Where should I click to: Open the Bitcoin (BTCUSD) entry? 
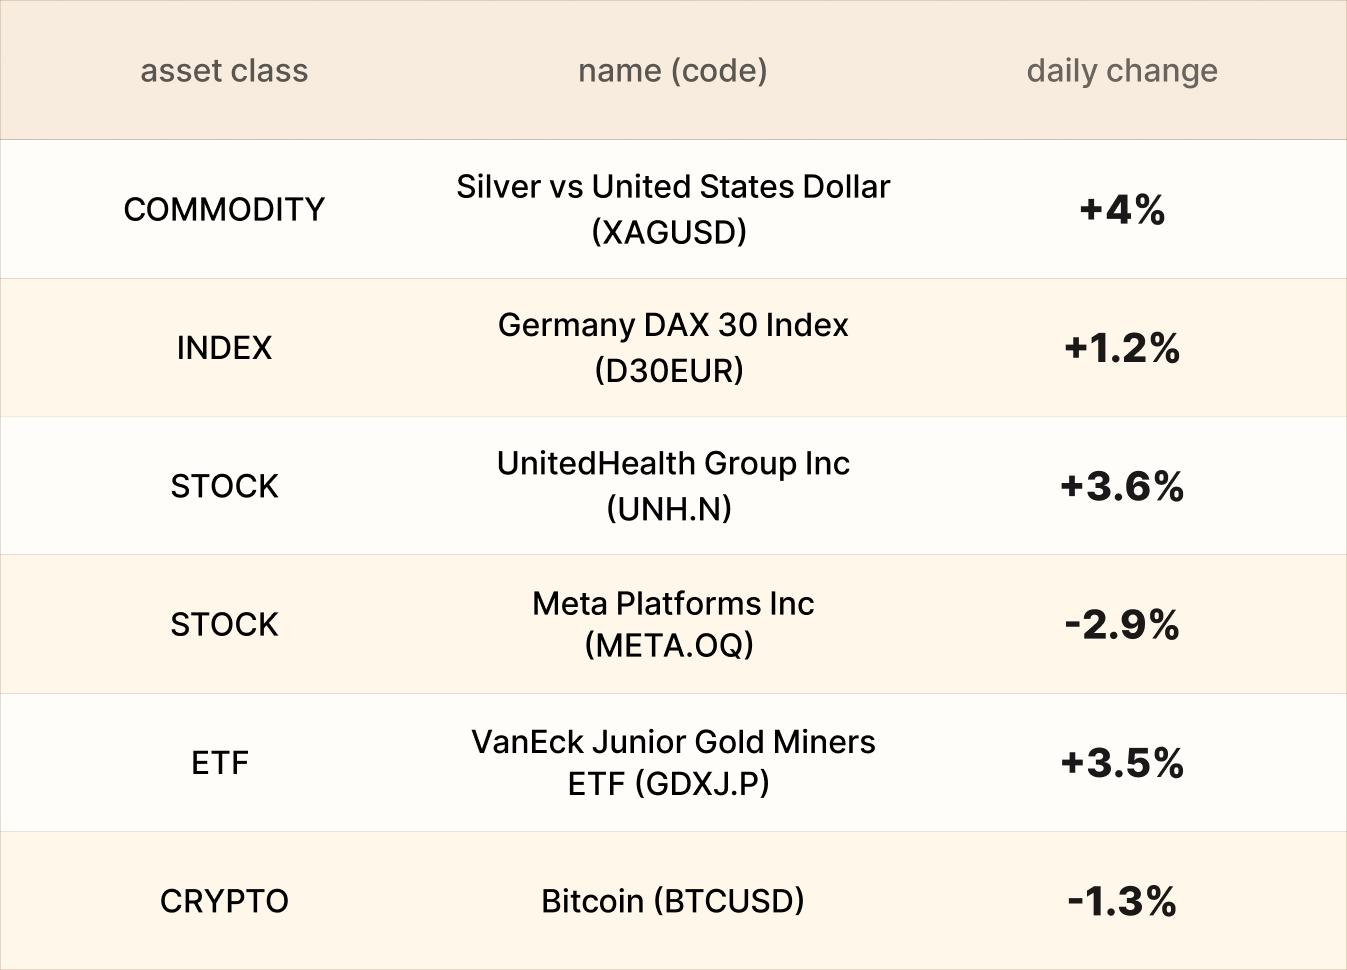[x=673, y=901]
